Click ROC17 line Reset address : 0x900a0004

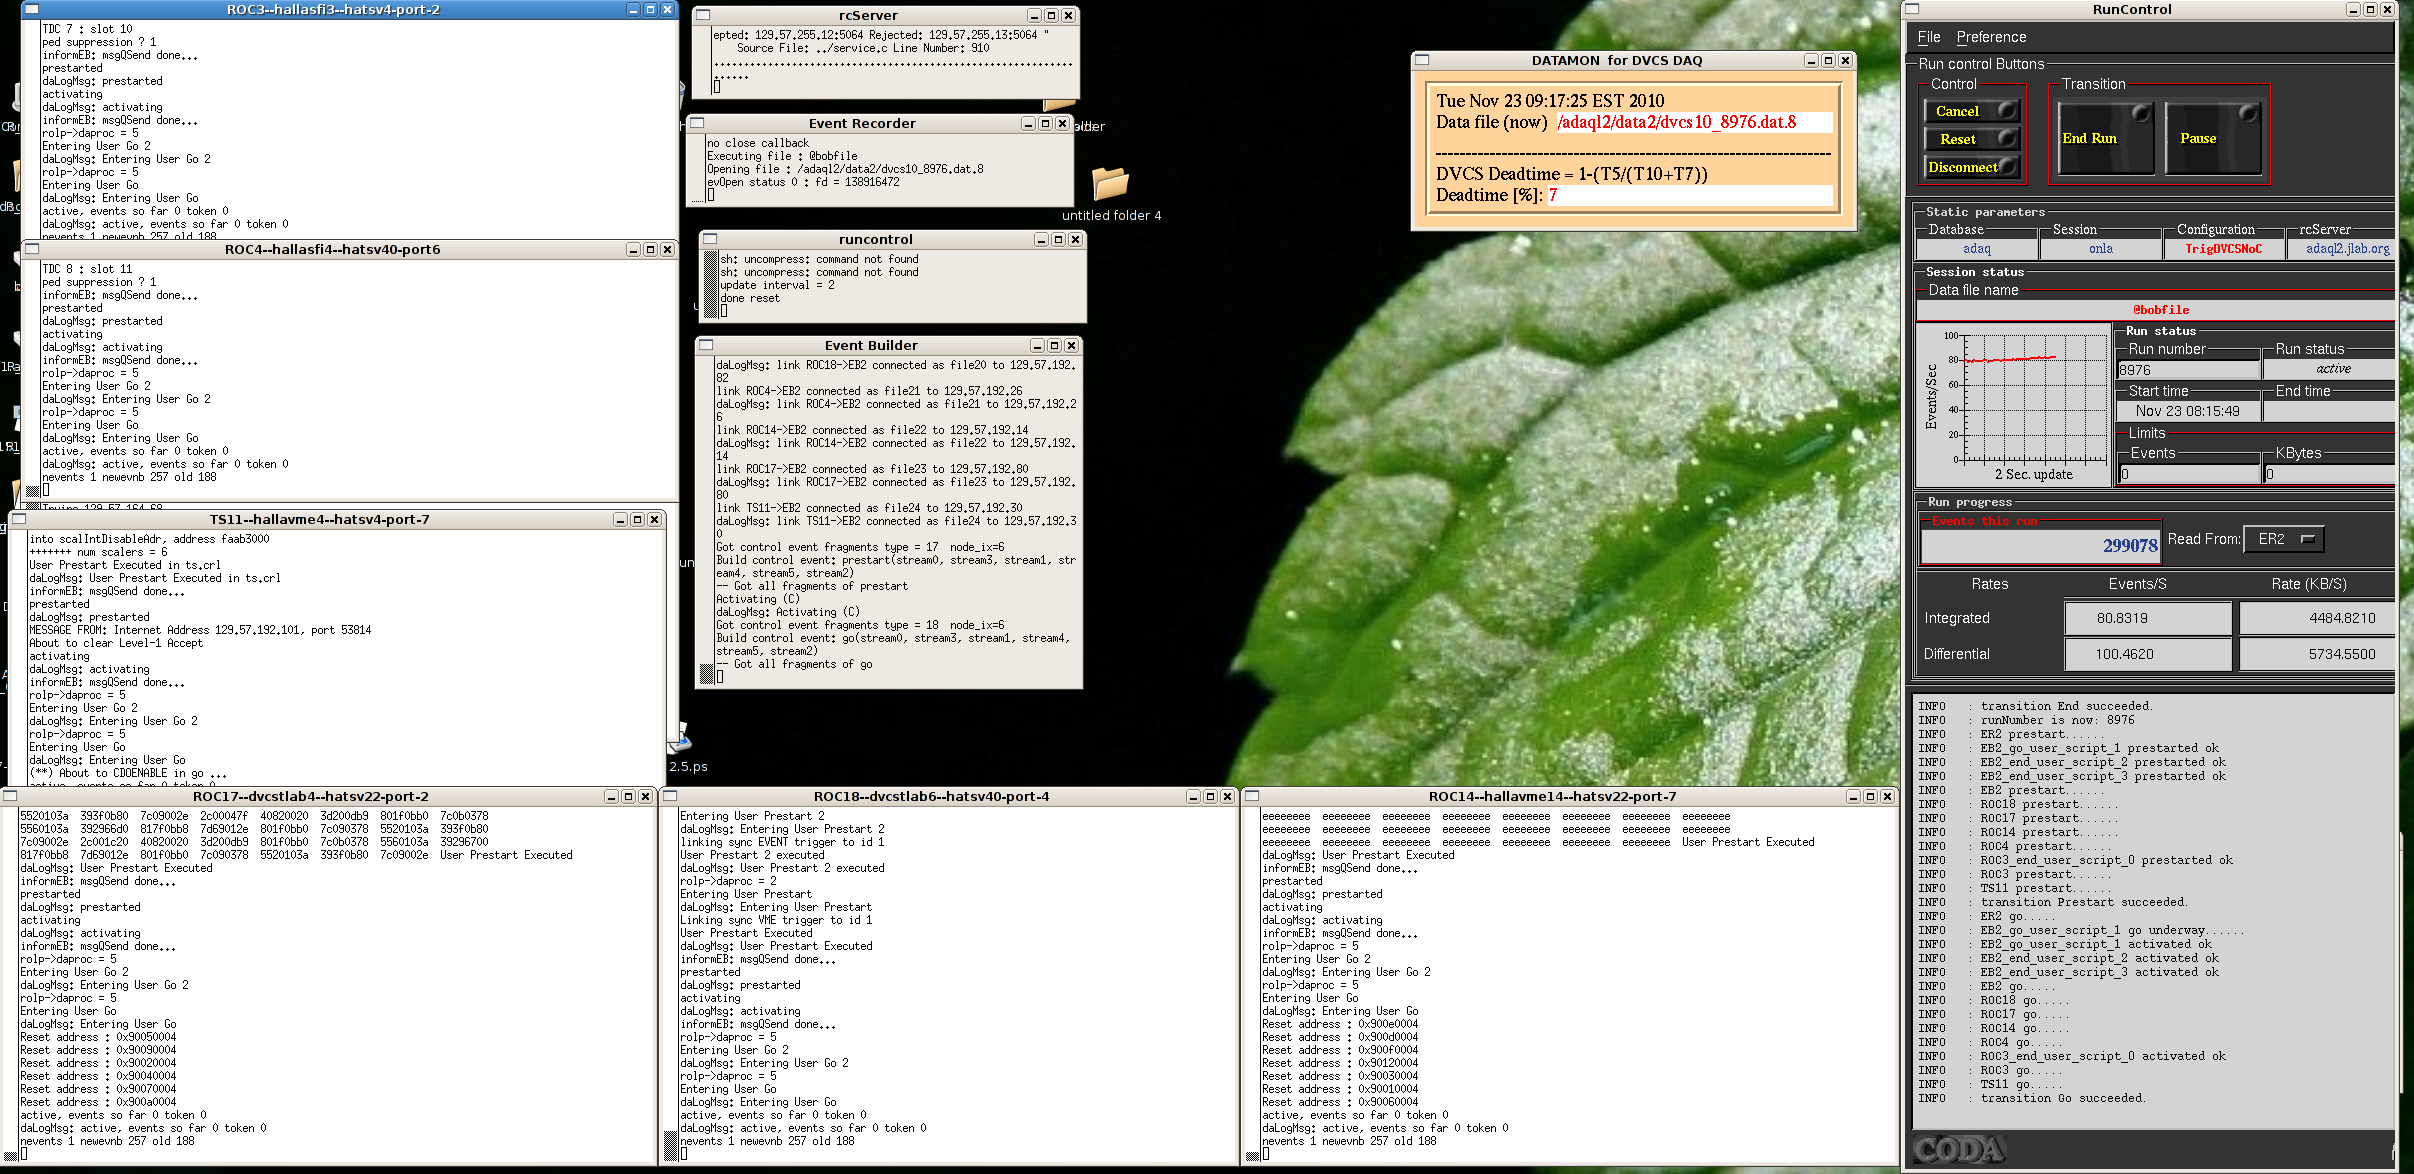pyautogui.click(x=98, y=1102)
